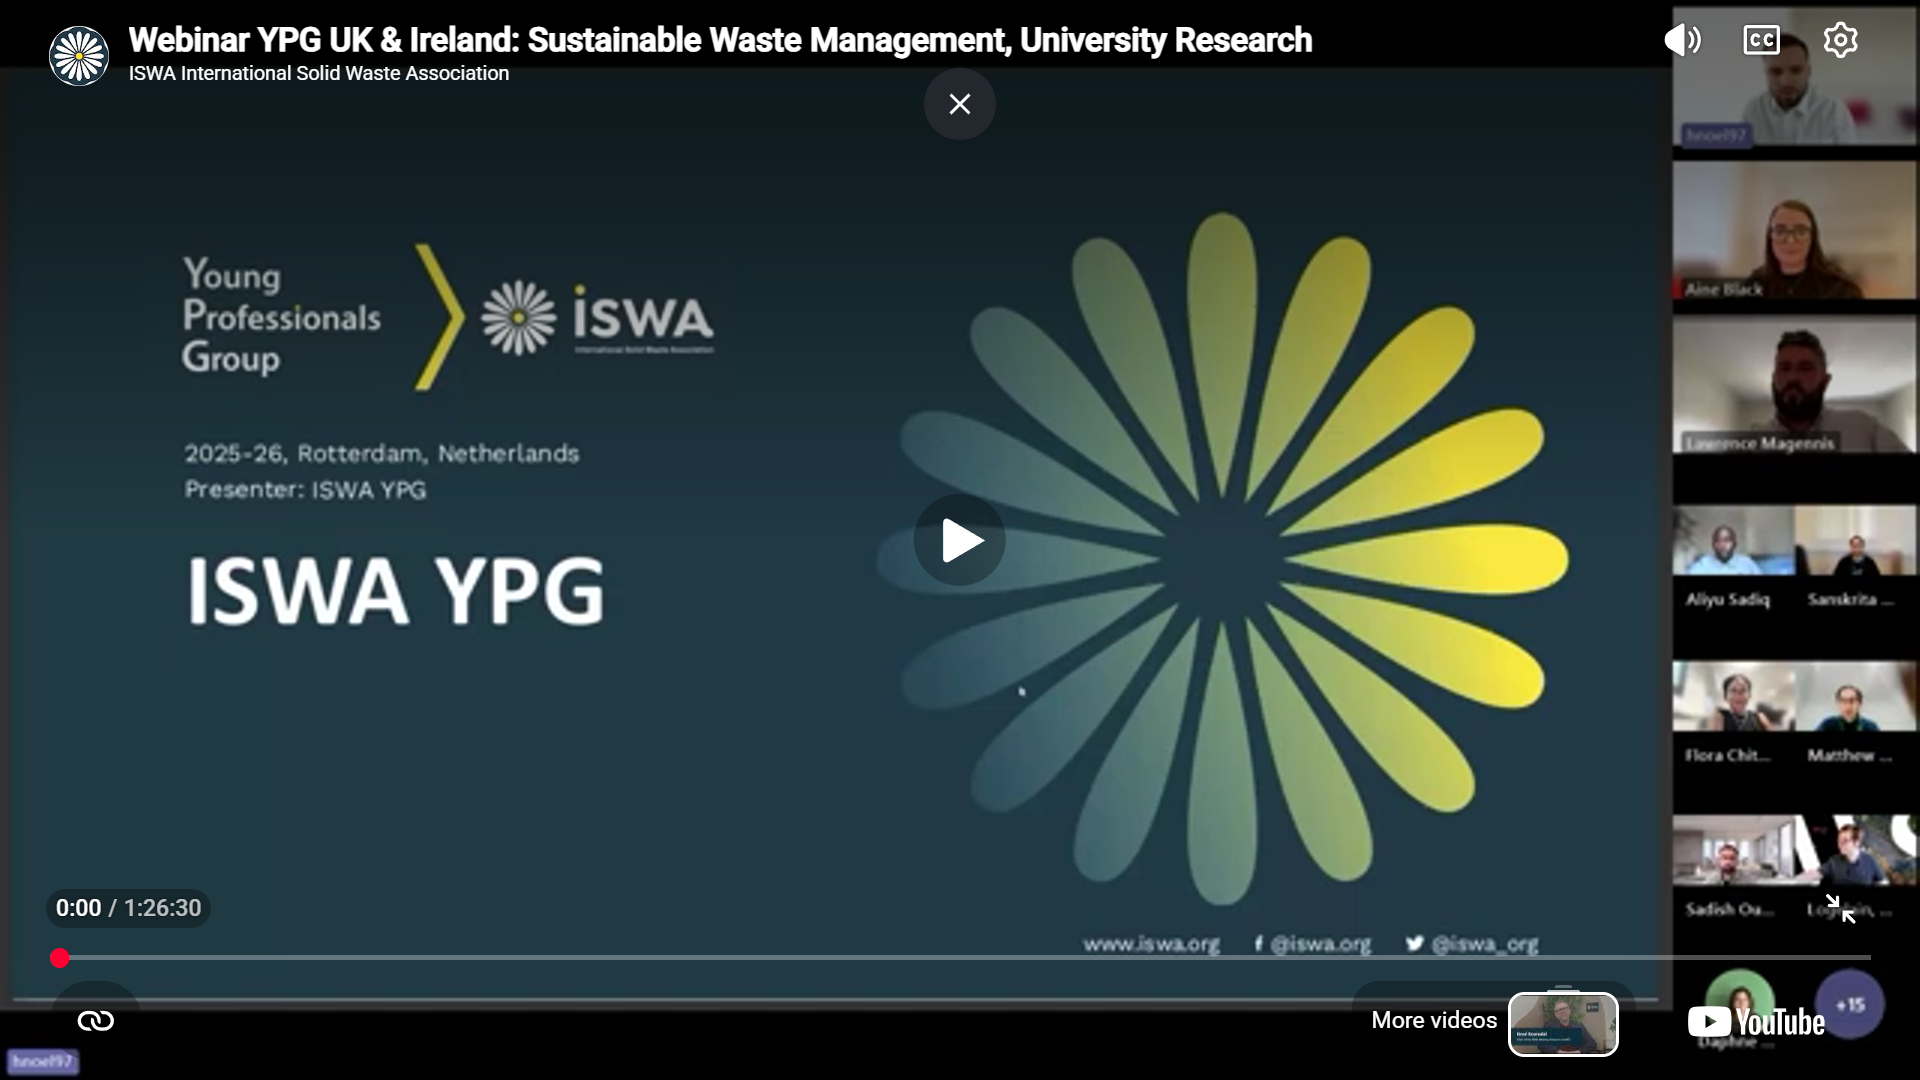Exit full screen using the collapse arrows icon
This screenshot has height=1080, width=1920.
(x=1840, y=909)
